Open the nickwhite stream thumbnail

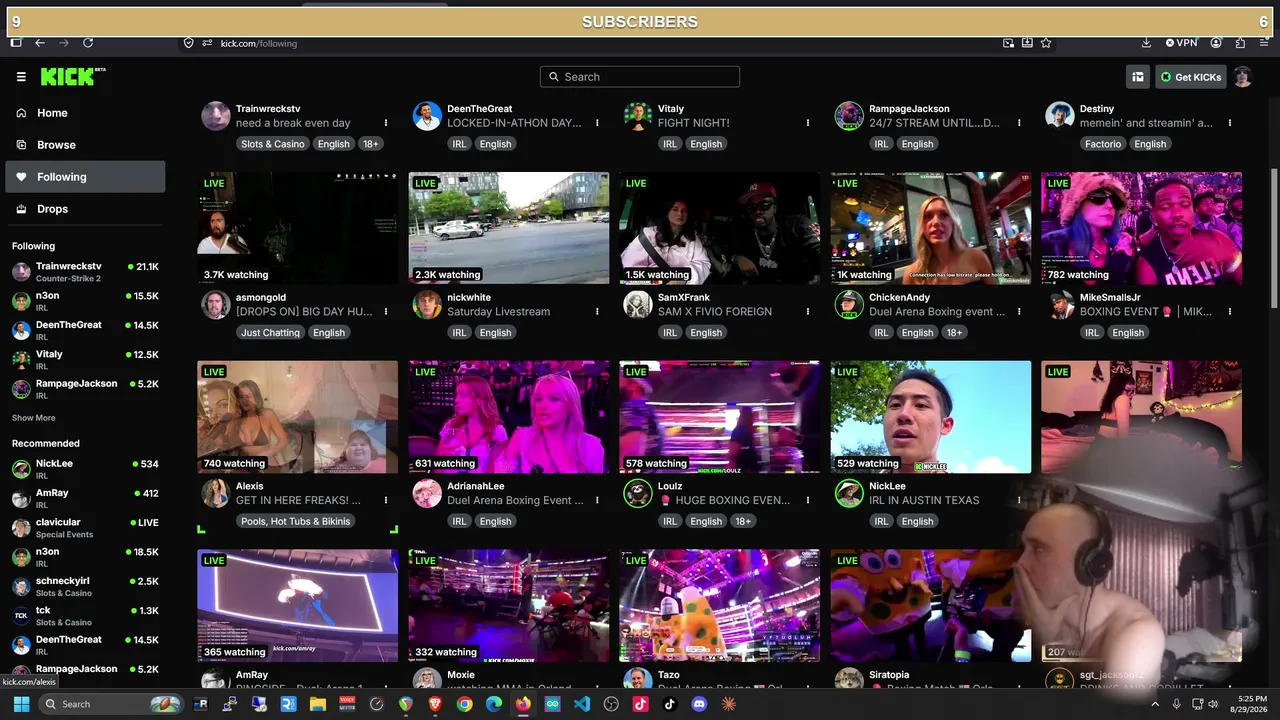(x=509, y=228)
